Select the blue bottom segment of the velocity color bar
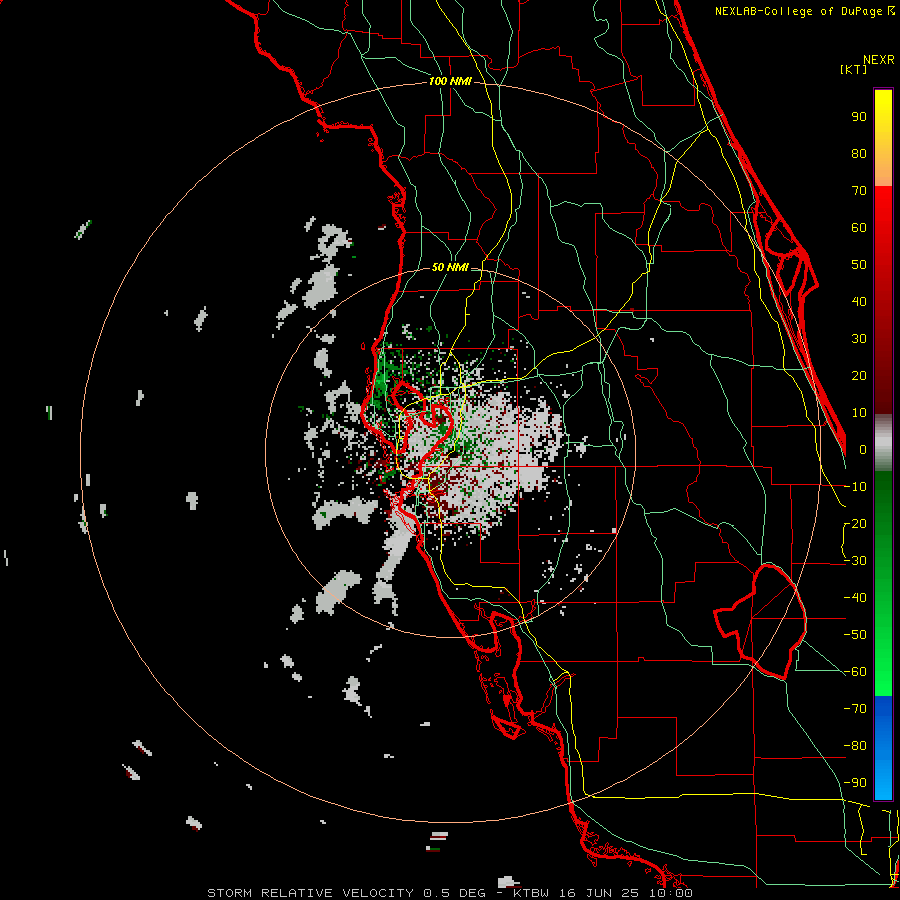The image size is (900, 900). pyautogui.click(x=883, y=748)
